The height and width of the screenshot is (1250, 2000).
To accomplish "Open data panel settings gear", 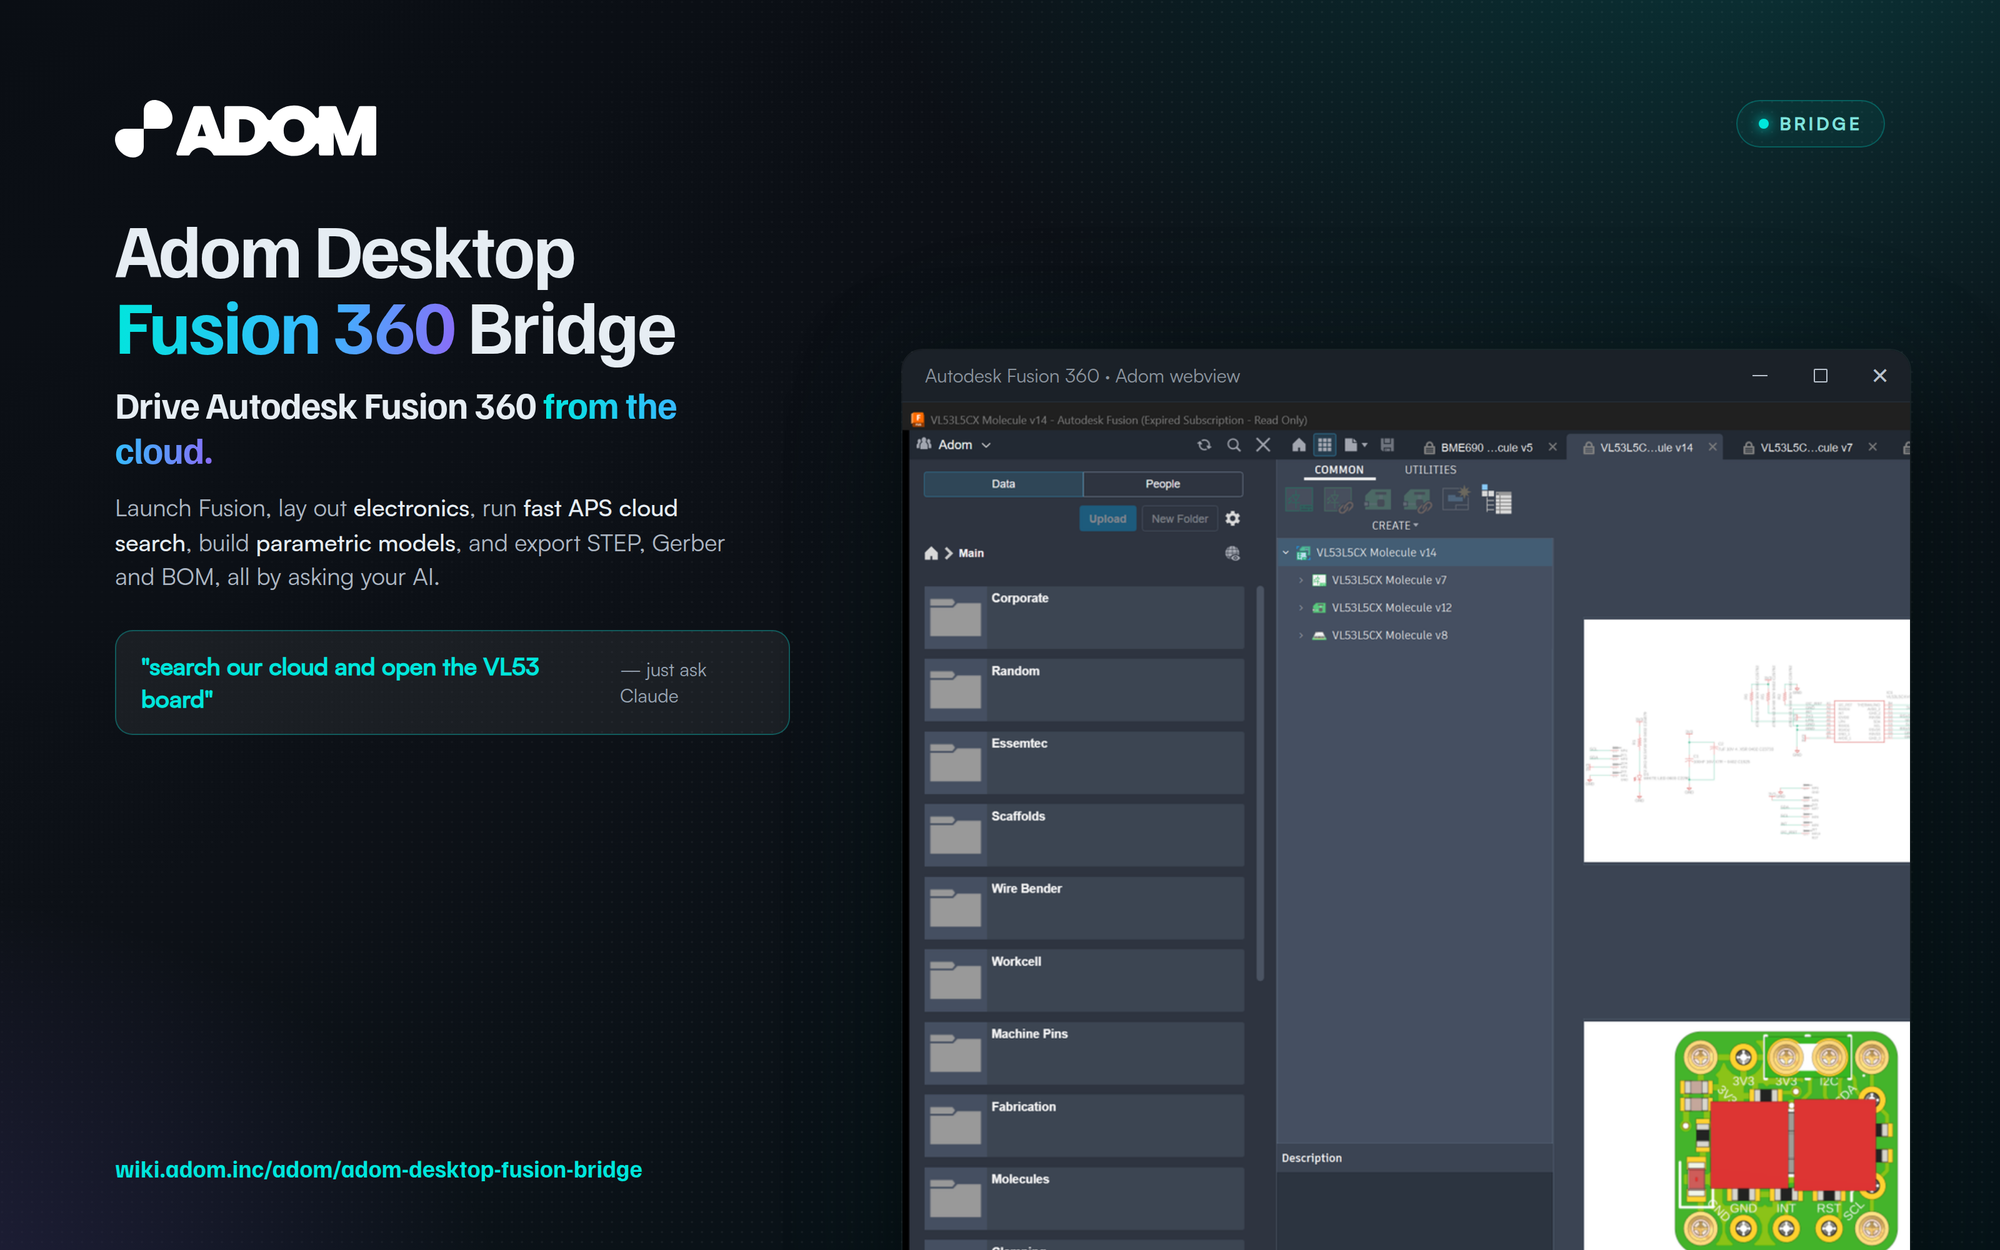I will pos(1233,518).
